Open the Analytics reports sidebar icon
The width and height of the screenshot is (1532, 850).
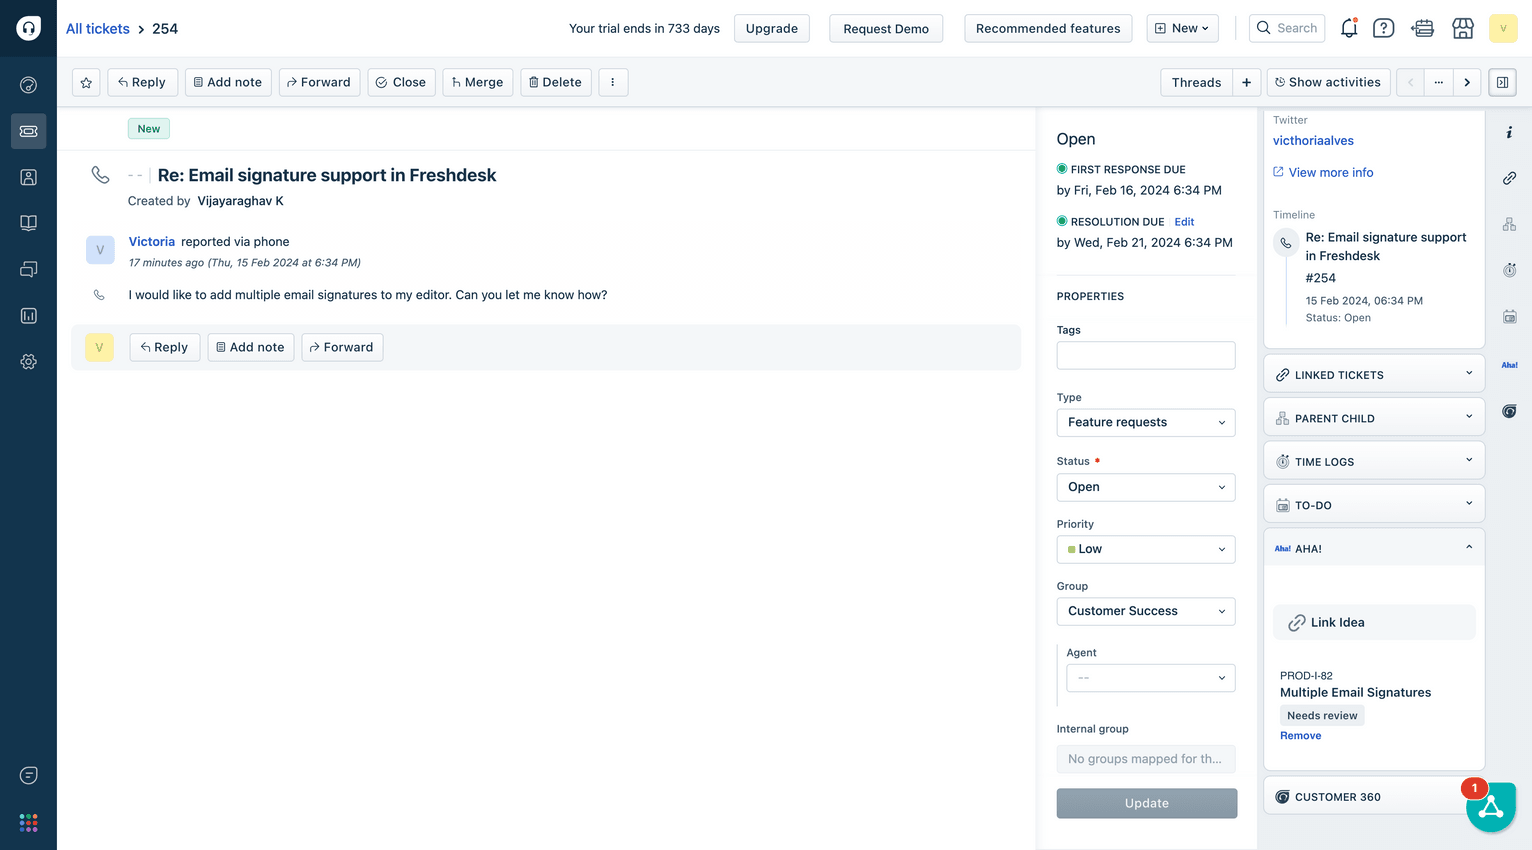click(28, 316)
